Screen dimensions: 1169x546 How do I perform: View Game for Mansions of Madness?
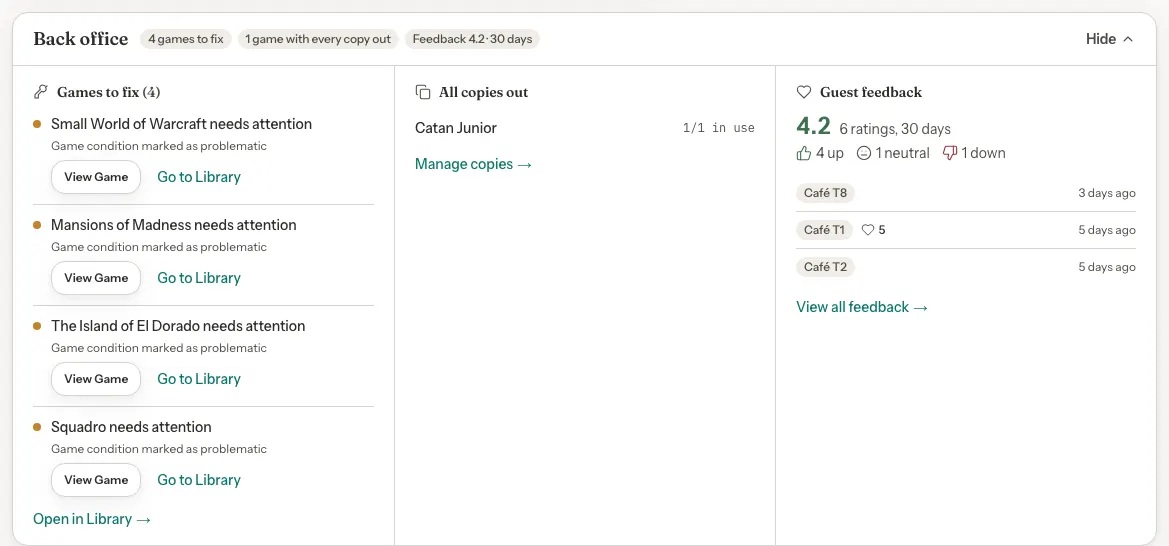[96, 277]
